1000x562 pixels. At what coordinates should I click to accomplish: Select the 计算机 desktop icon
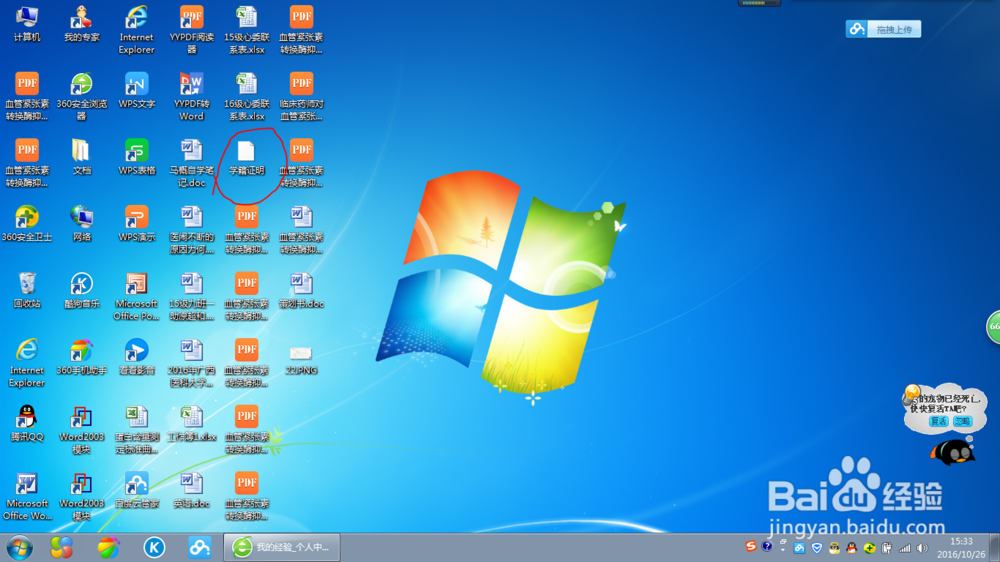point(27,24)
